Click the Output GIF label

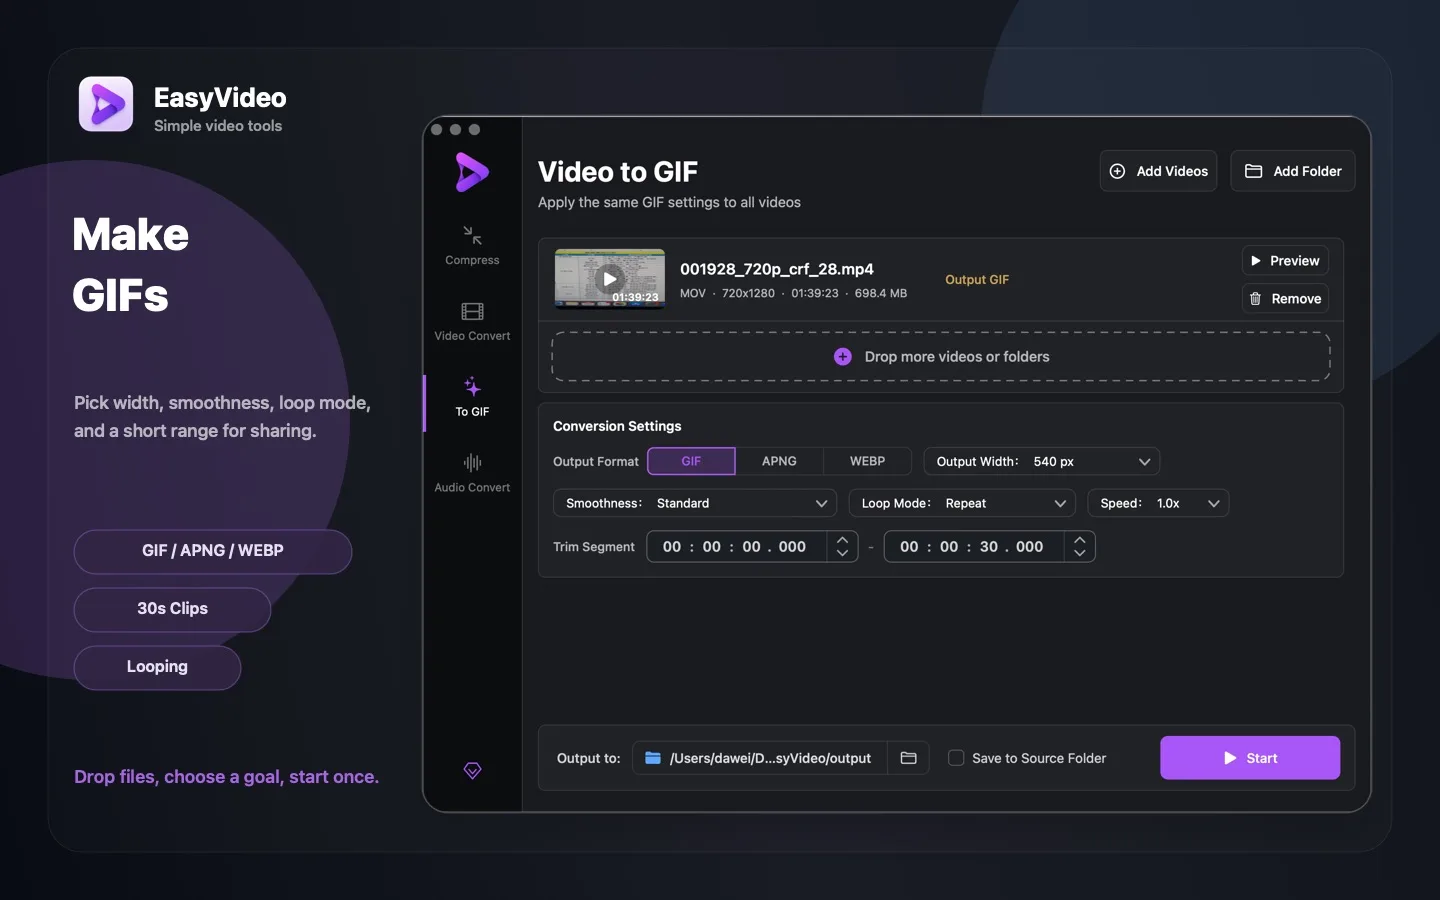(x=977, y=280)
